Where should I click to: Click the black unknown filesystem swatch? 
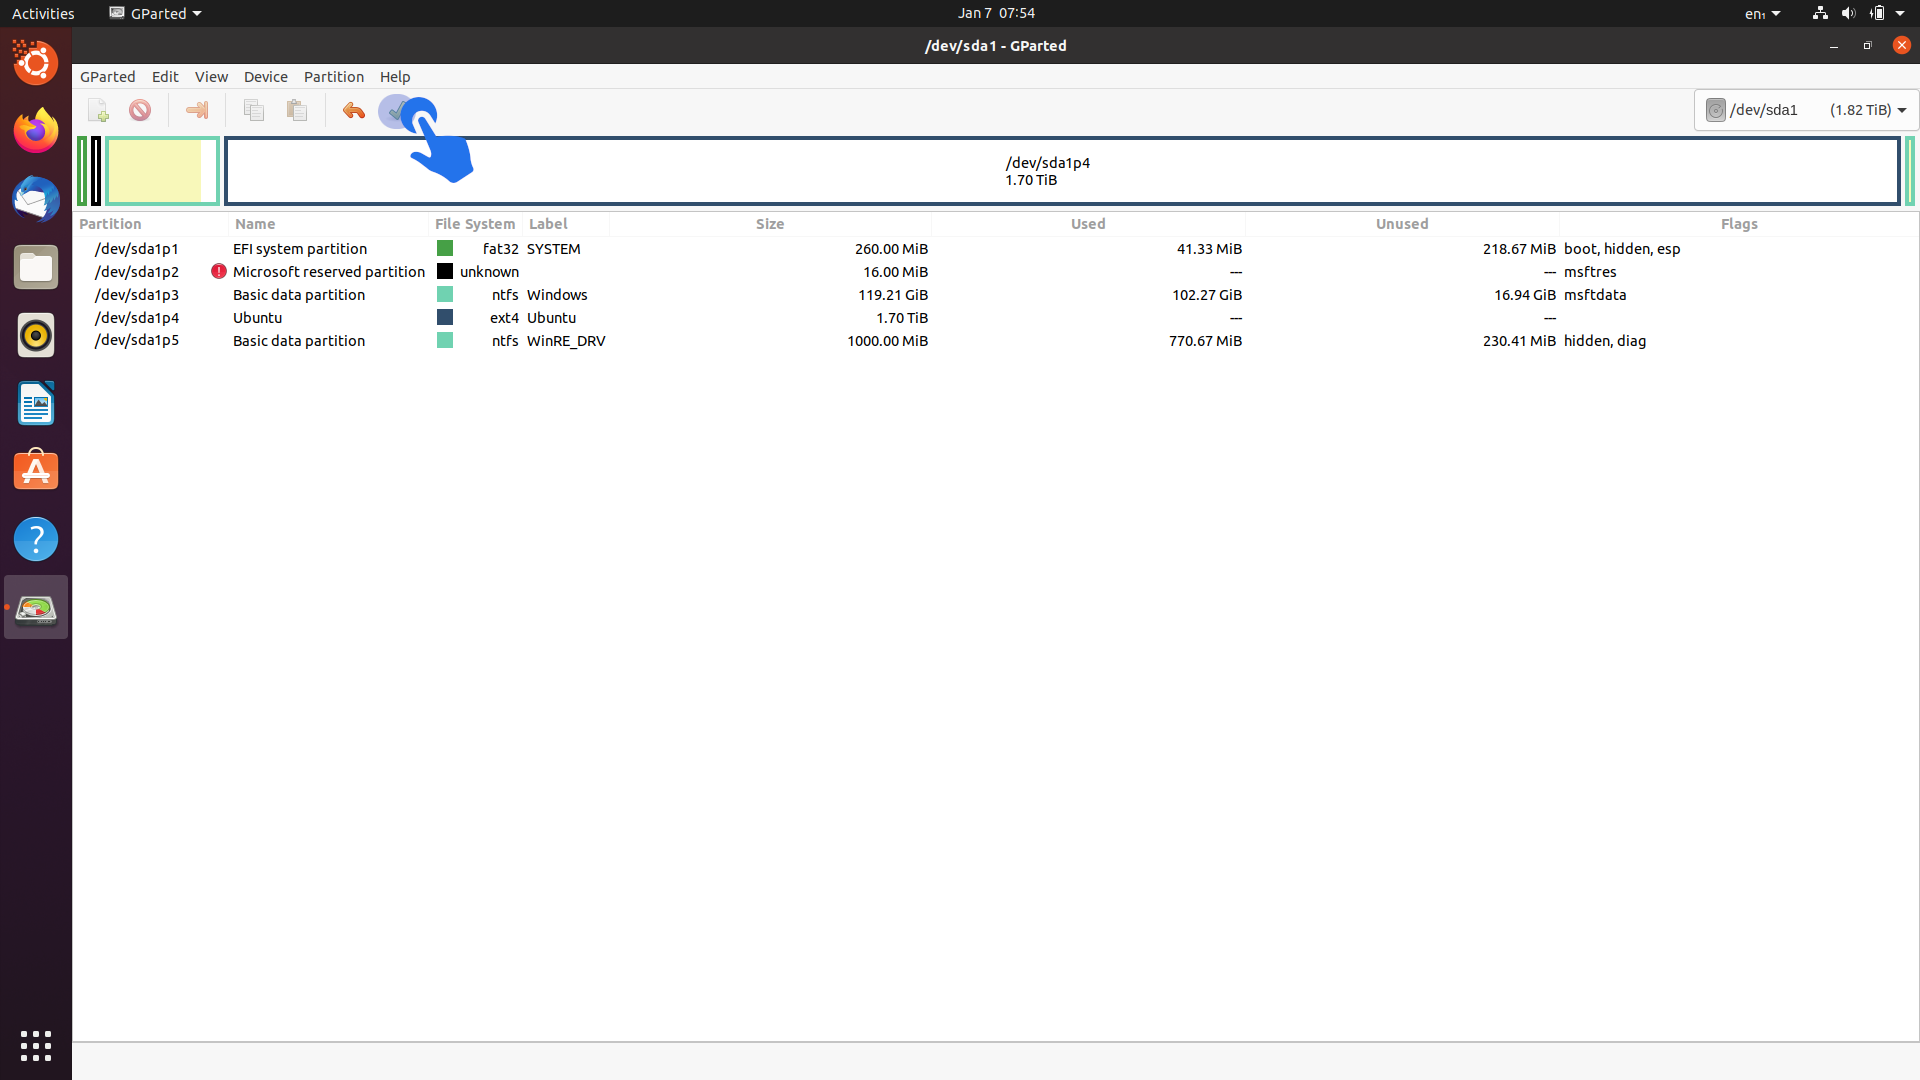click(445, 271)
